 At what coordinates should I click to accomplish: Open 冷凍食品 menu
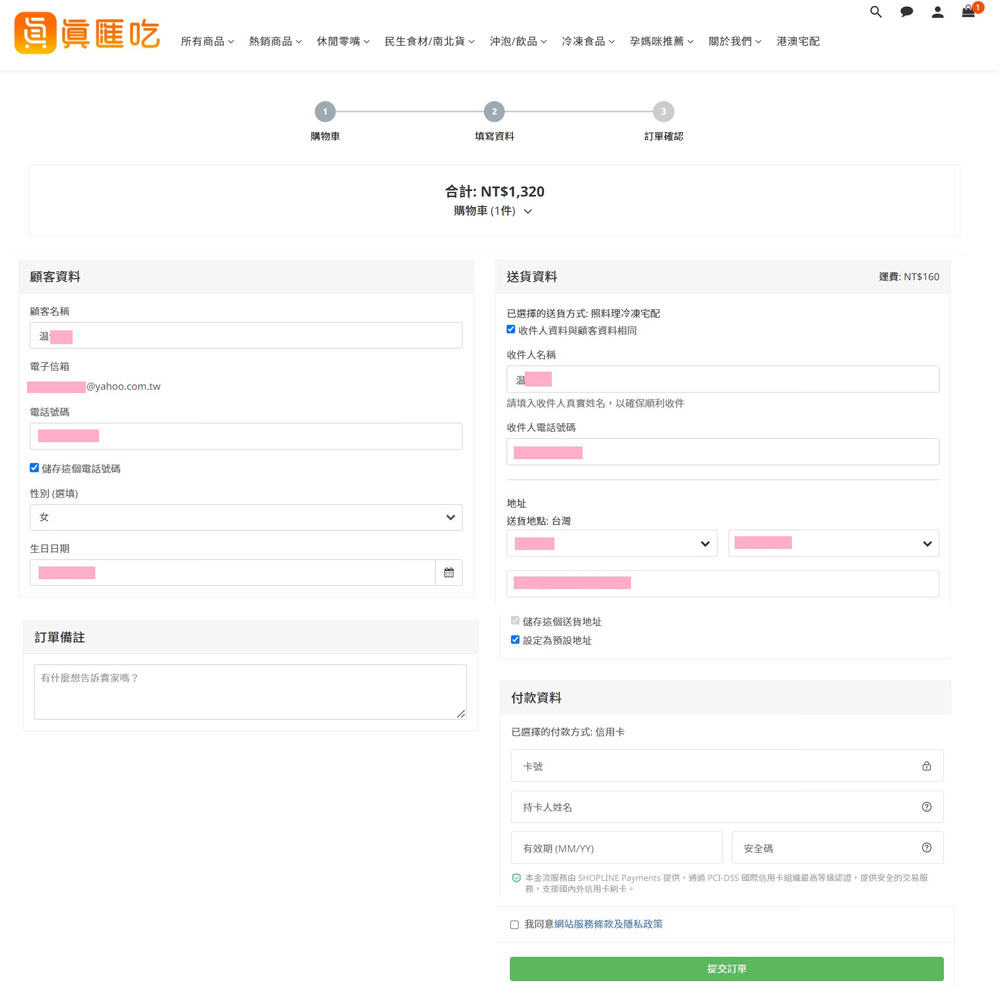tap(588, 42)
